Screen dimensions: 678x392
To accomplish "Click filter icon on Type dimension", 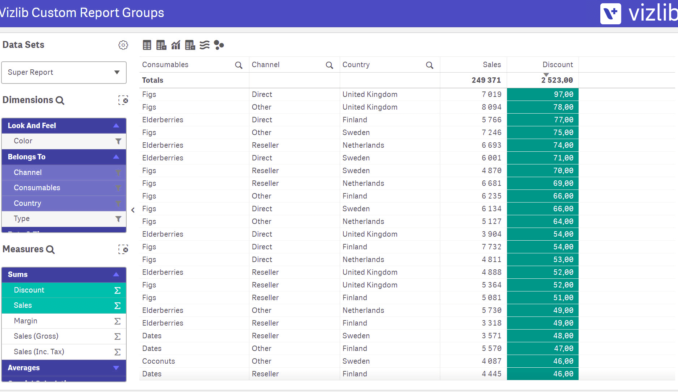I will (x=118, y=219).
